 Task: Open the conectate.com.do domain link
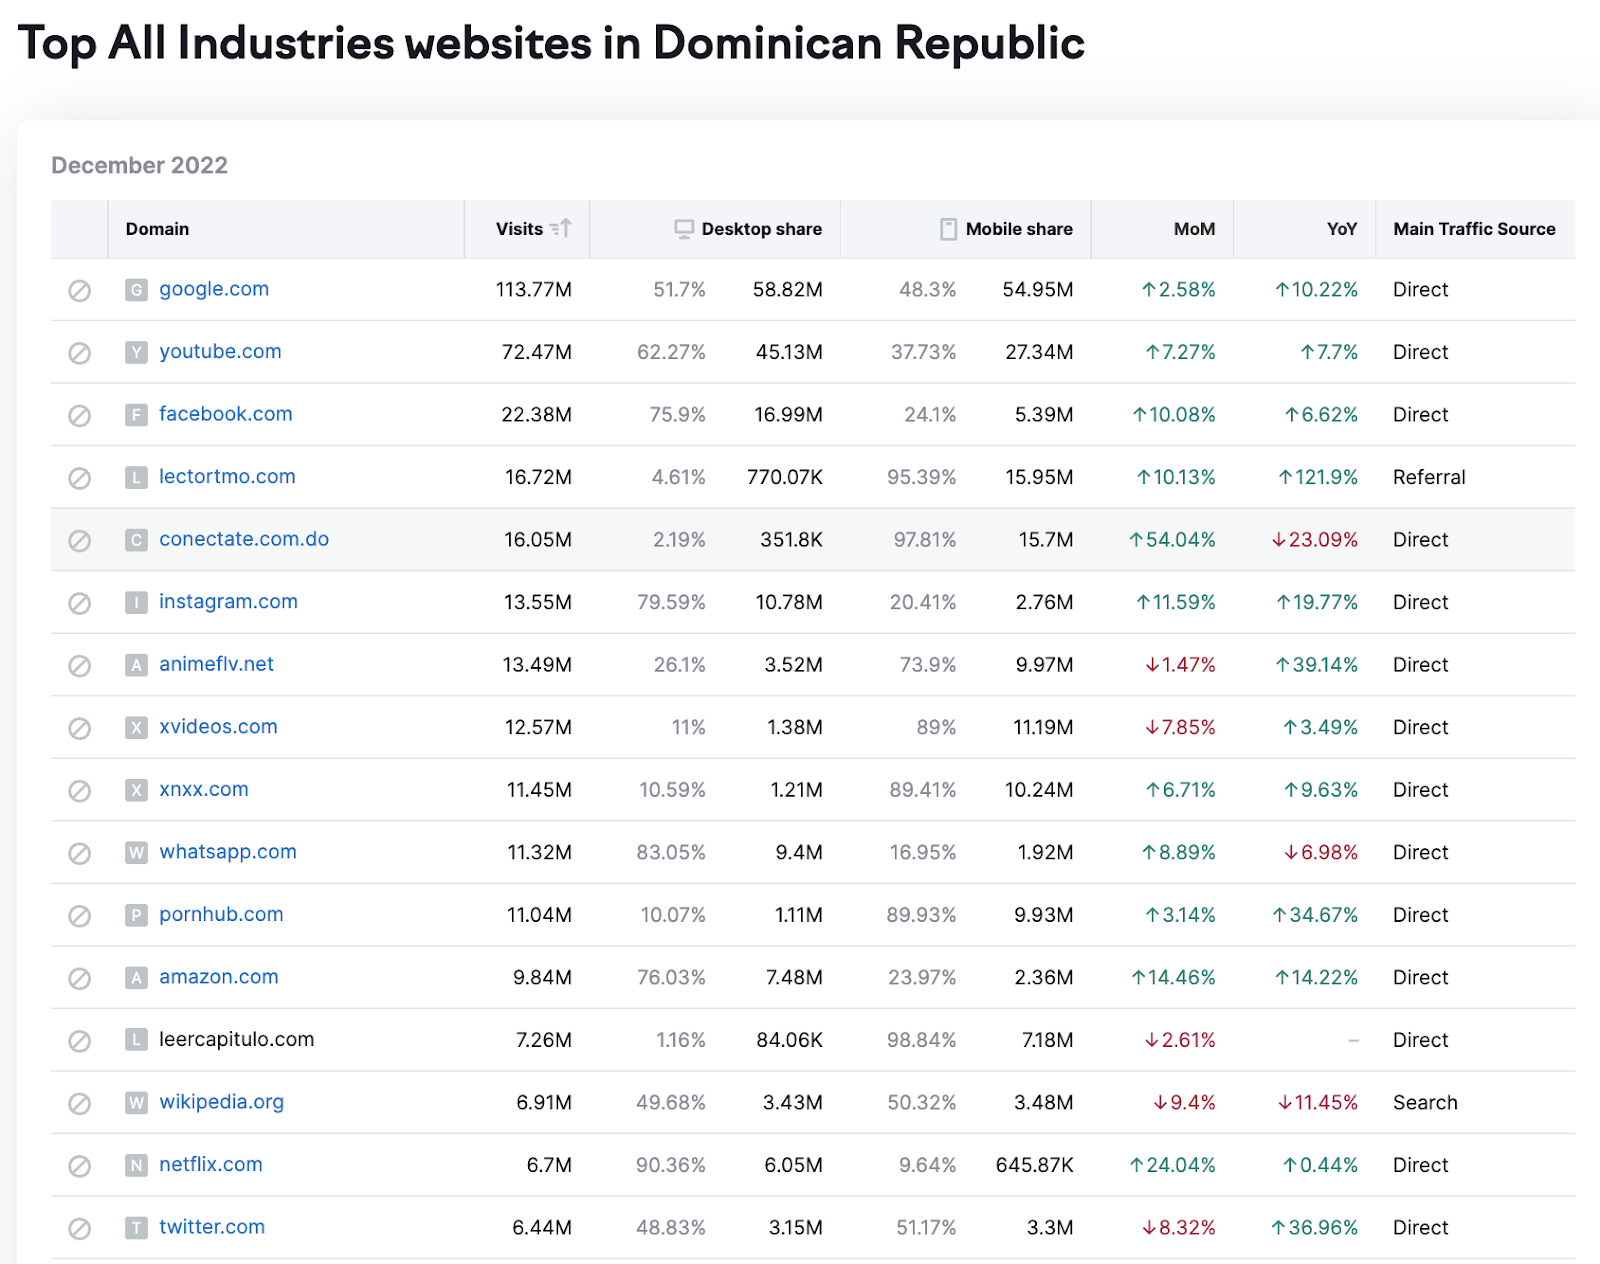[x=244, y=539]
